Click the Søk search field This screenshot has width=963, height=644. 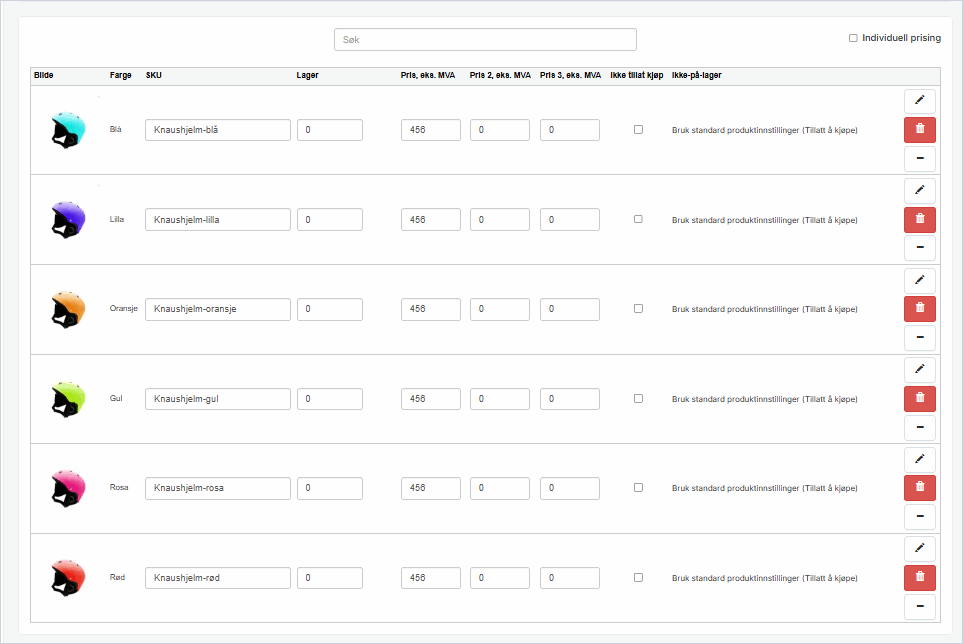485,39
